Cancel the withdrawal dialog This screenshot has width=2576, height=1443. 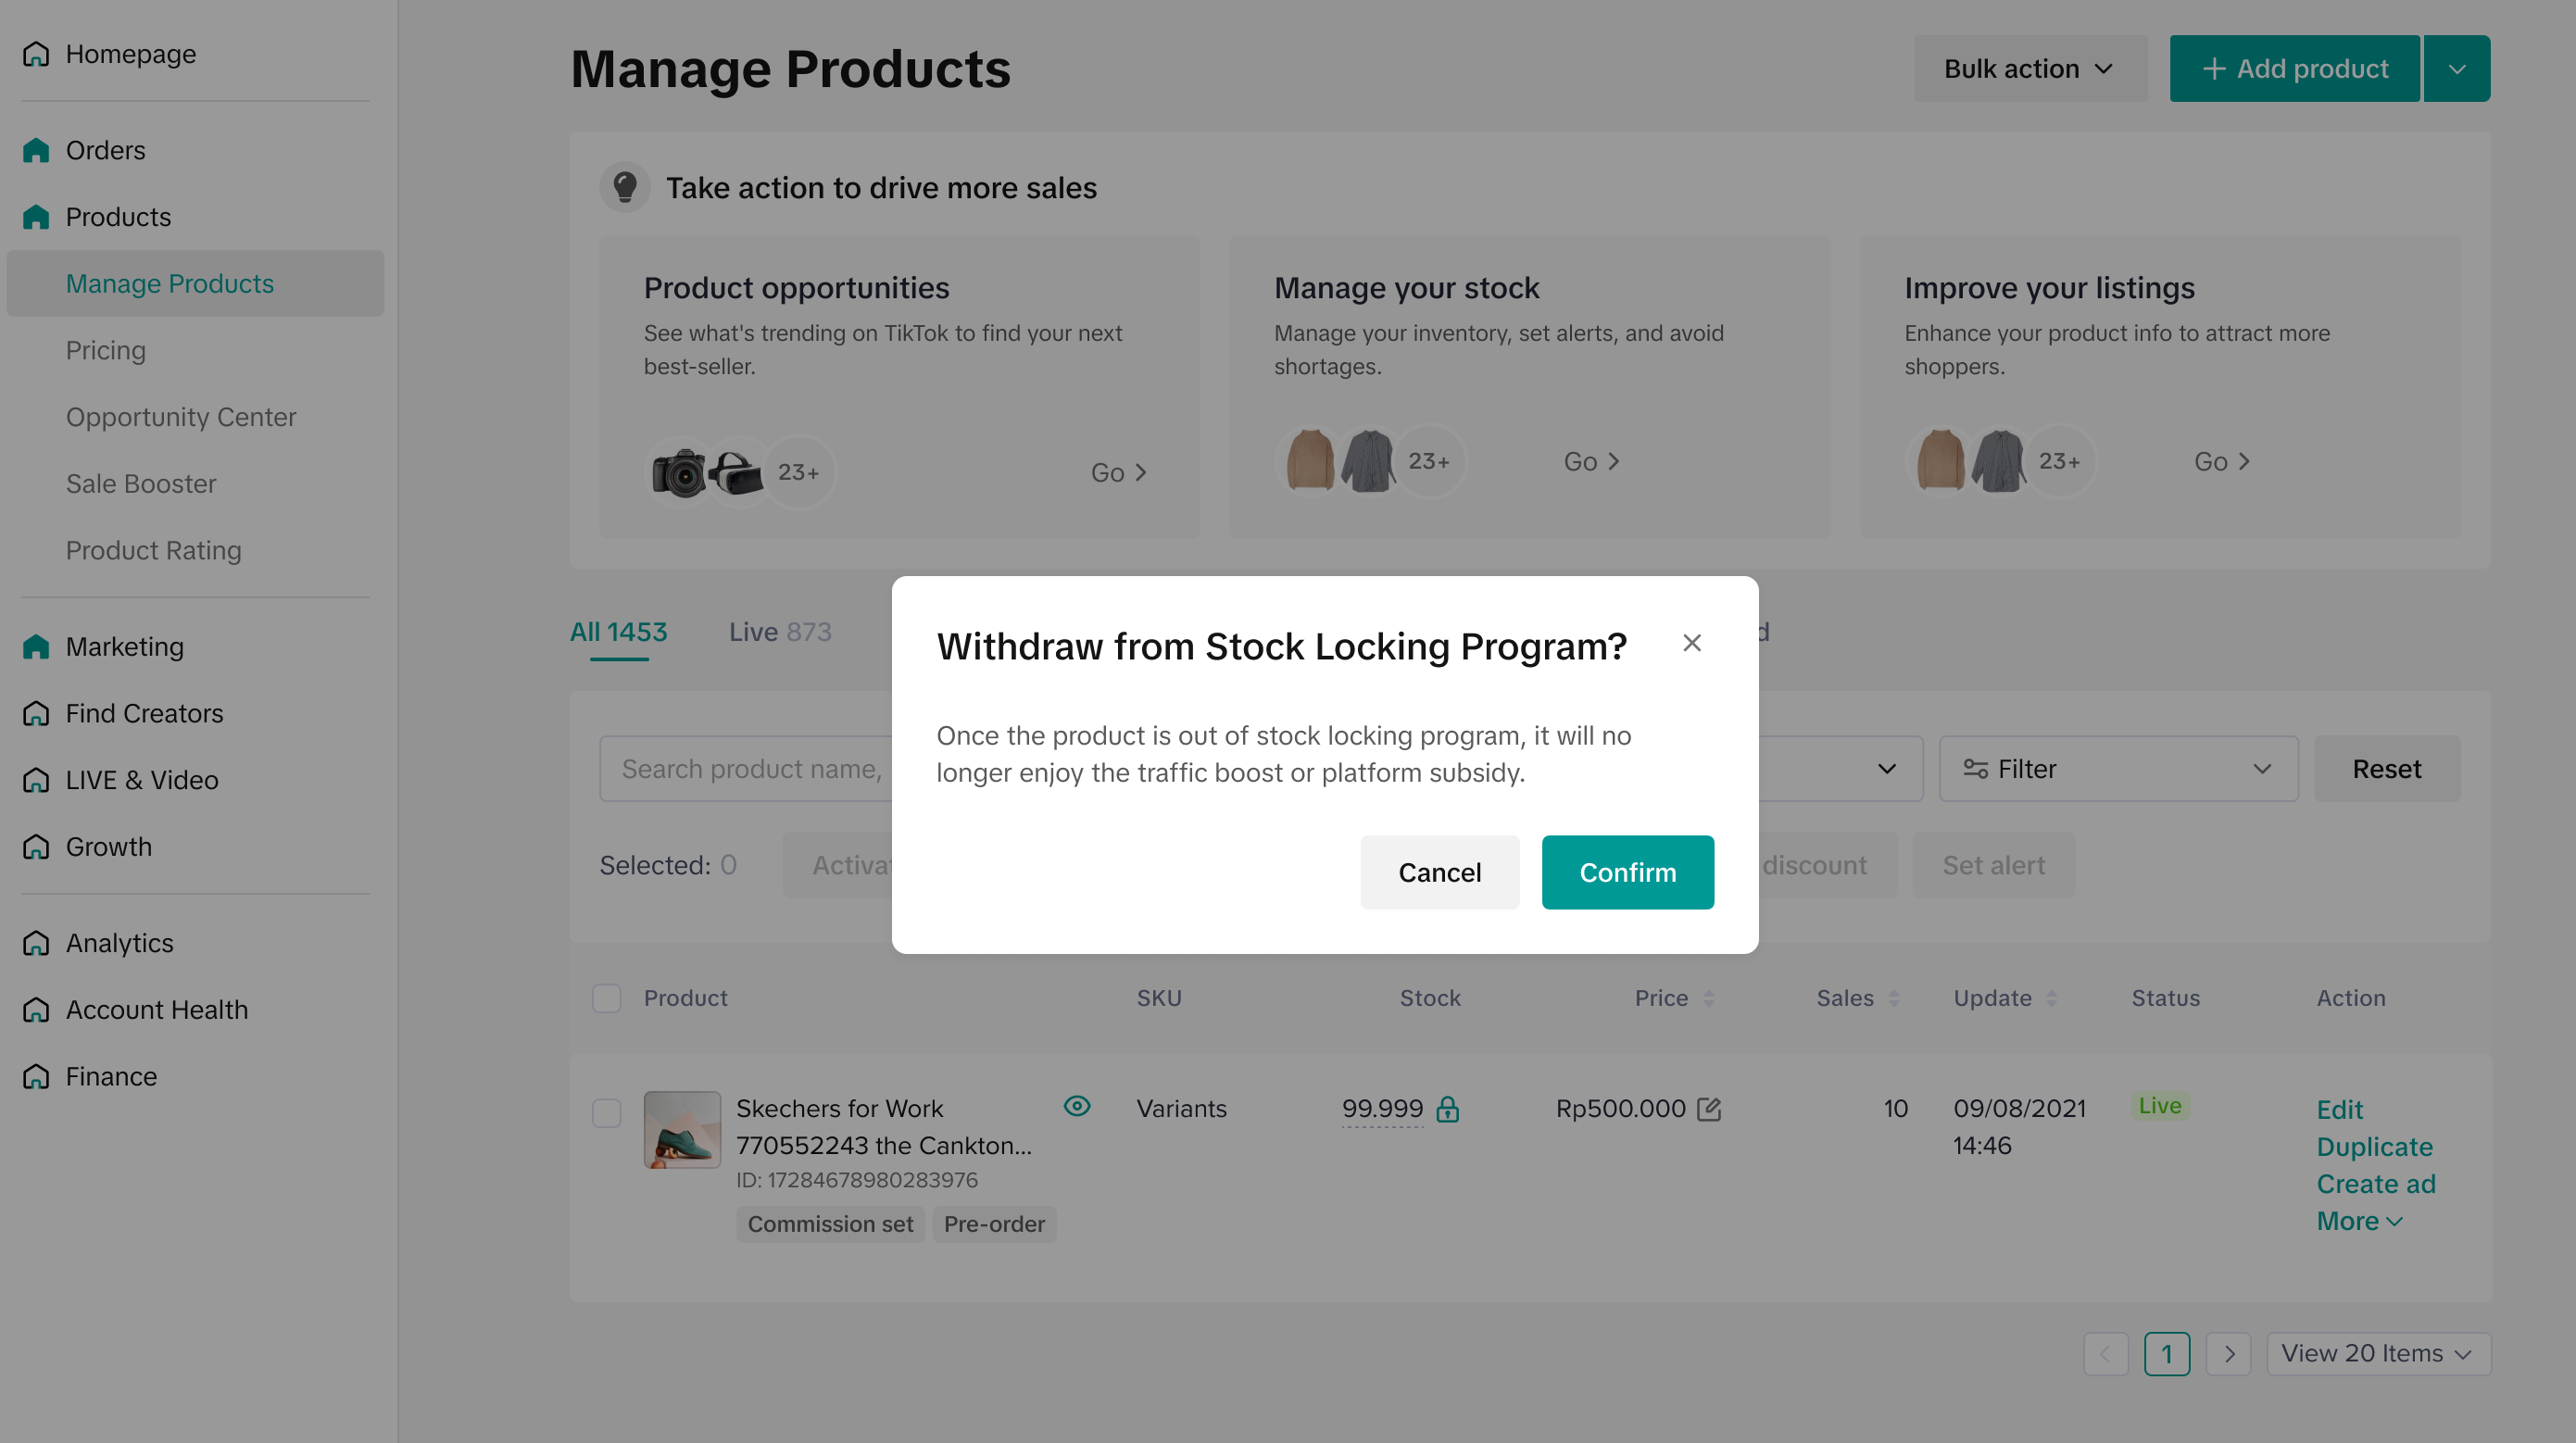[1439, 872]
